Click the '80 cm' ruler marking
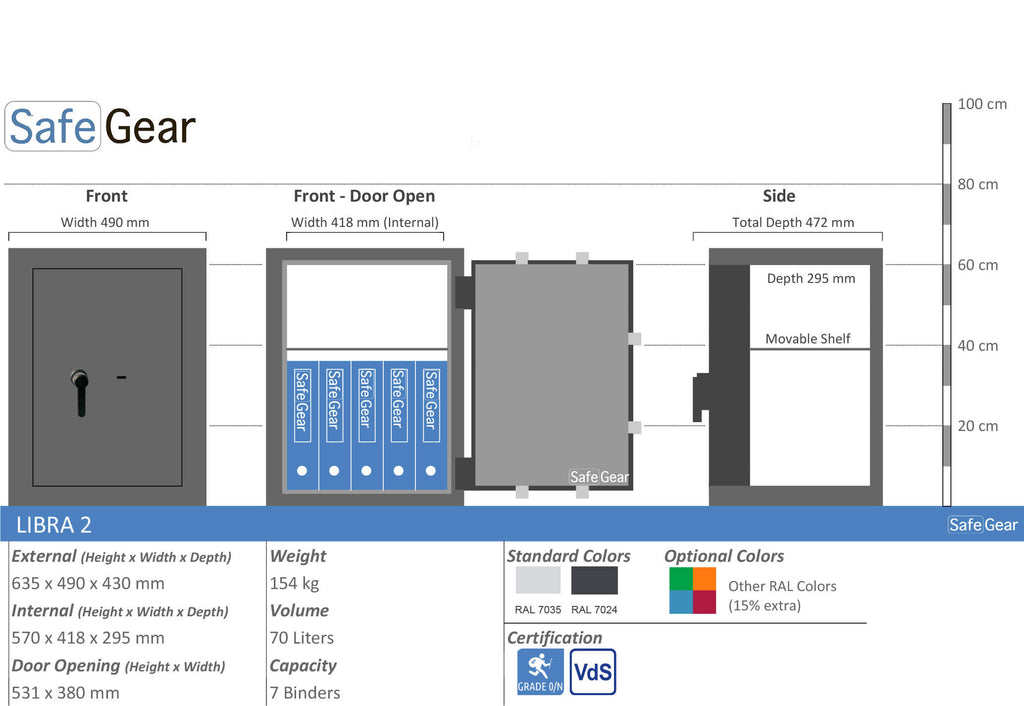1024x706 pixels. point(978,184)
